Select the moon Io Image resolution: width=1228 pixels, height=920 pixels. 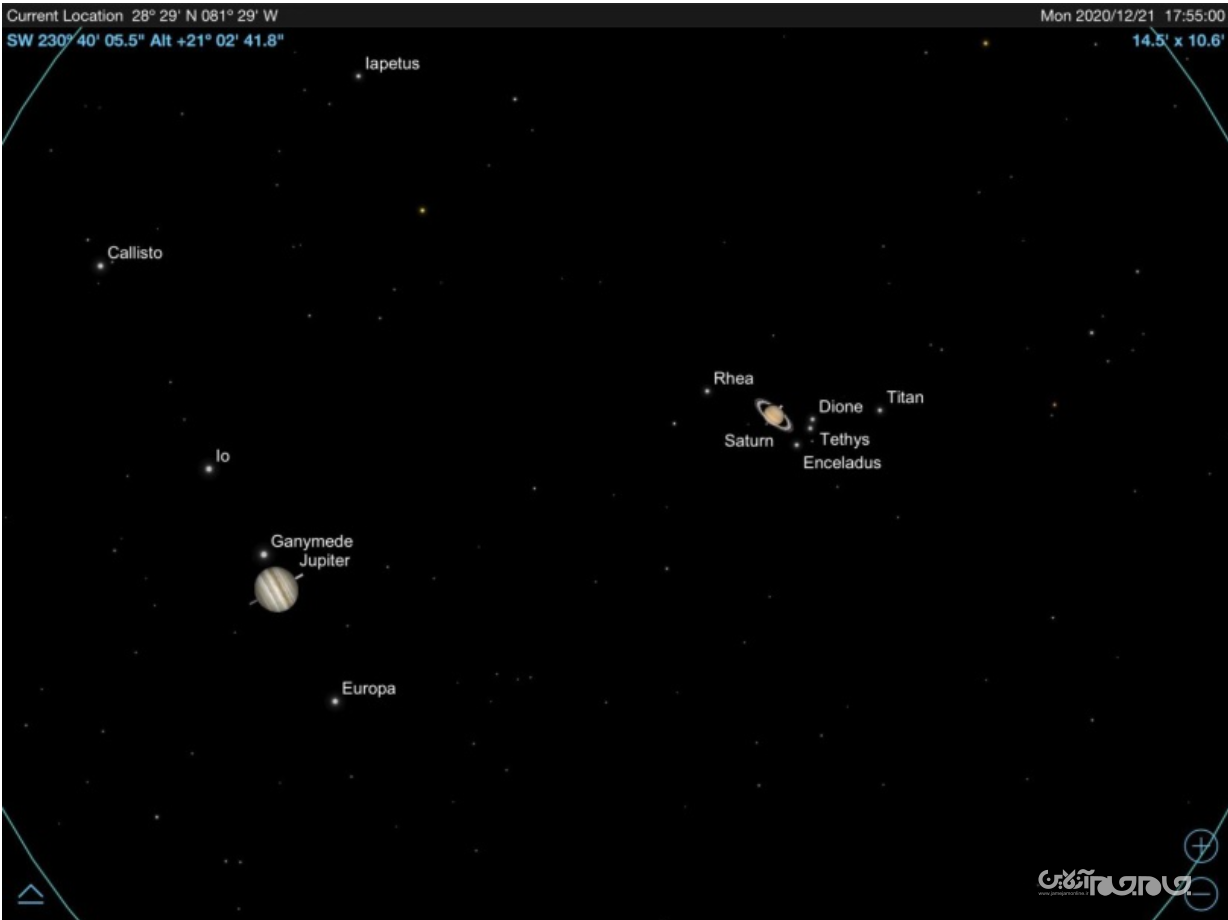pos(209,468)
